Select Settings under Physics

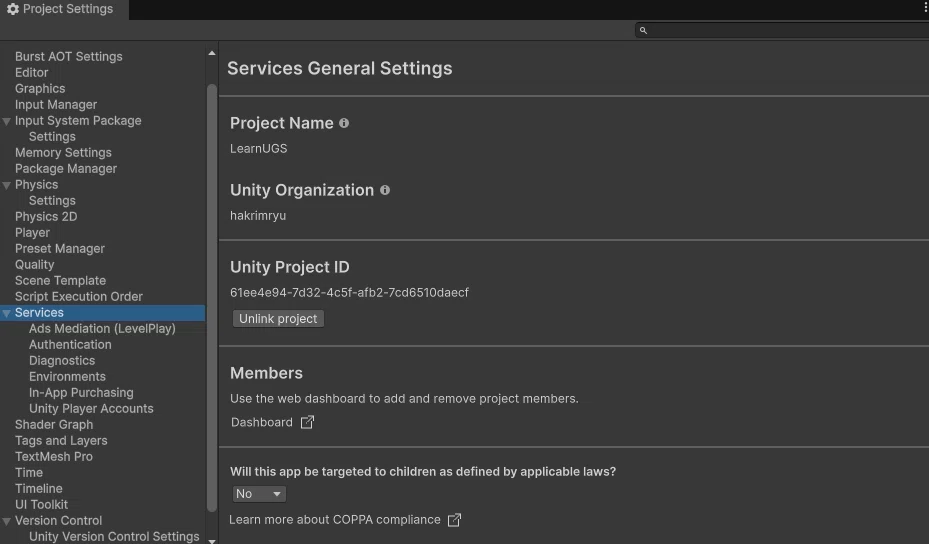point(52,200)
